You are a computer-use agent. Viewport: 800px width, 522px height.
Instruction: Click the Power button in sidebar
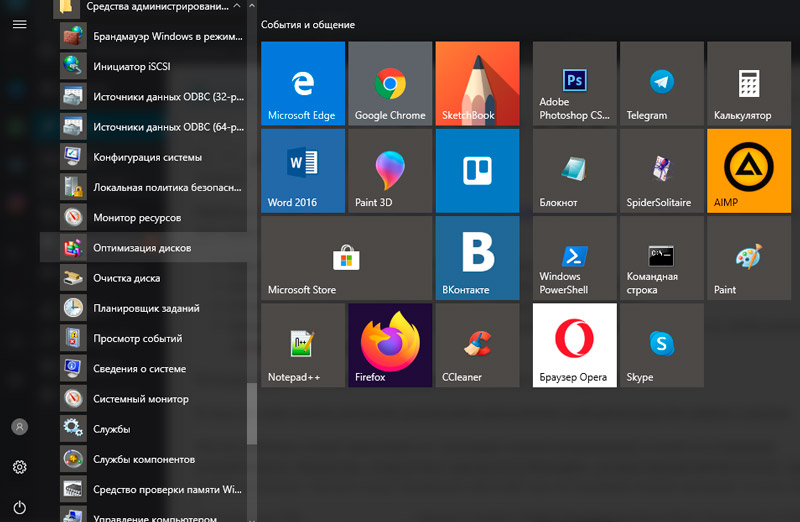point(19,507)
